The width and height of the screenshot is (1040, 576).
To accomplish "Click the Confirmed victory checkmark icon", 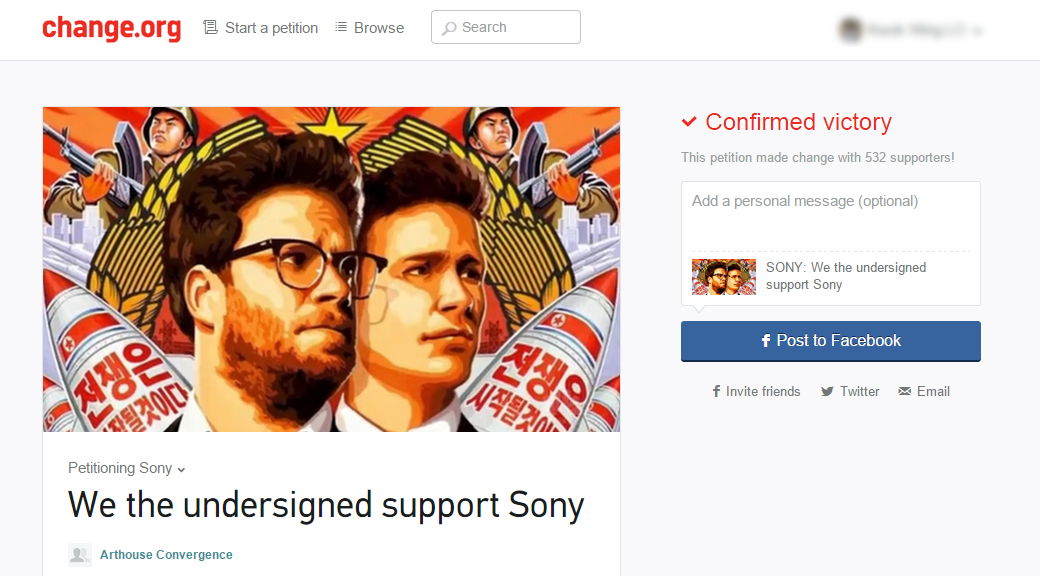I will point(689,122).
